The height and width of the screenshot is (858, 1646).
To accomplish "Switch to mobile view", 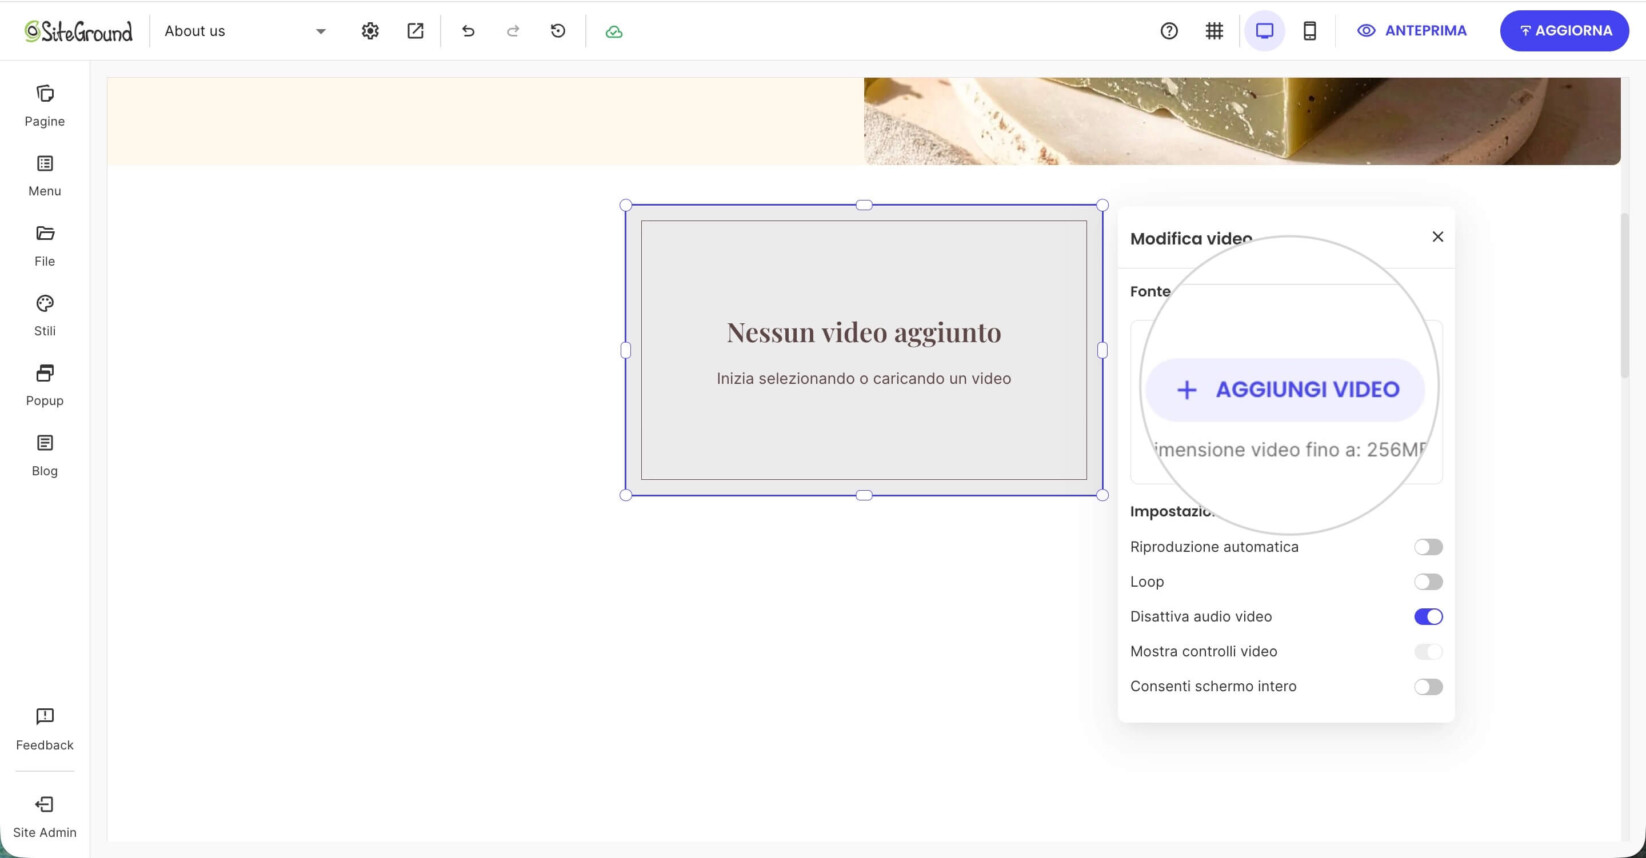I will pos(1310,31).
